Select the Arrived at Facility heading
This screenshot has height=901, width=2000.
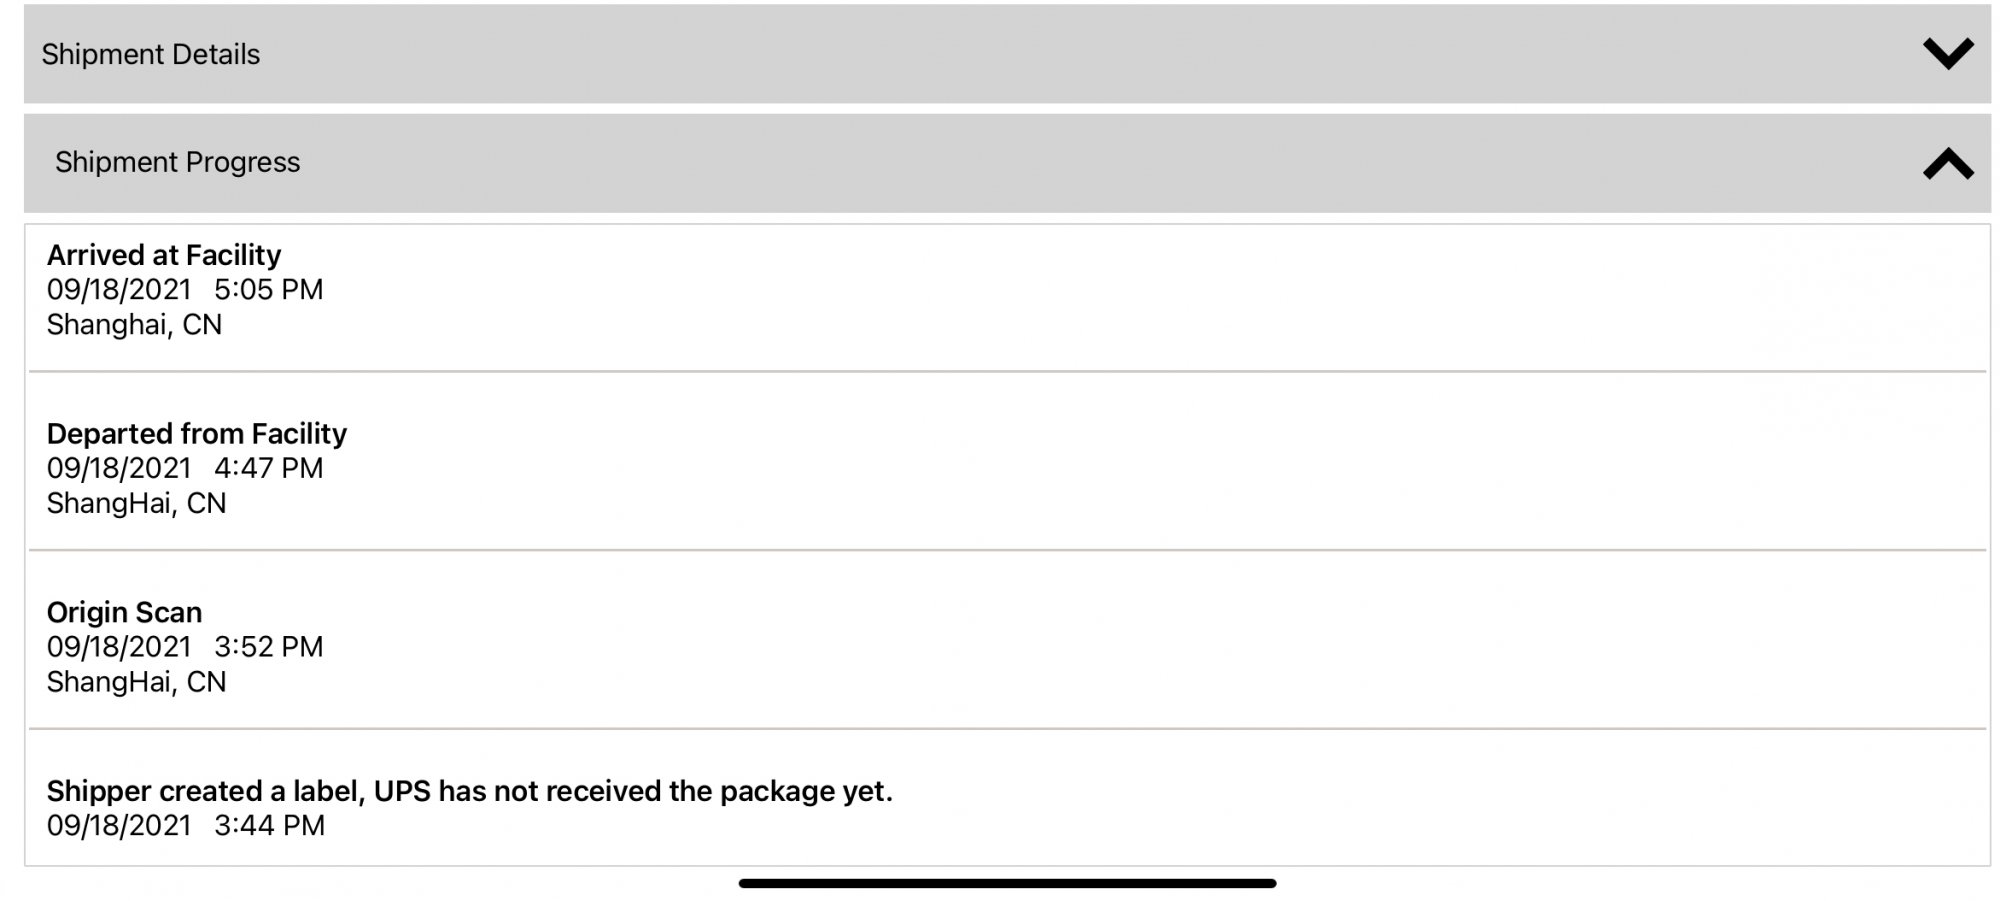pos(164,255)
